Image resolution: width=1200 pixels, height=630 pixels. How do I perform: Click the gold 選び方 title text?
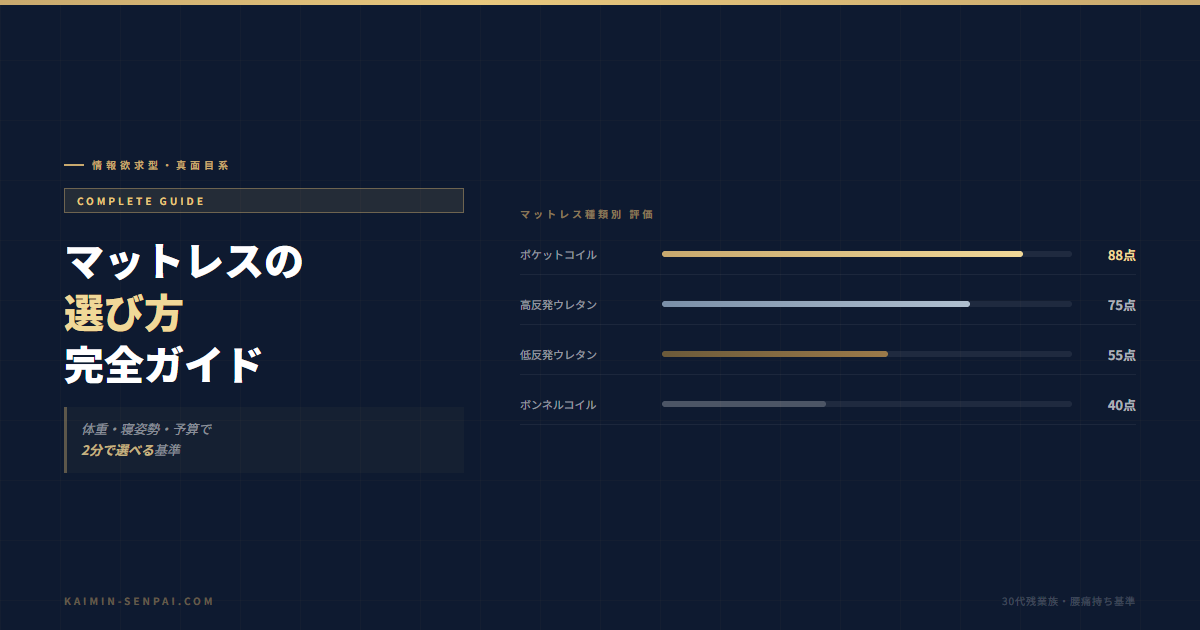123,314
